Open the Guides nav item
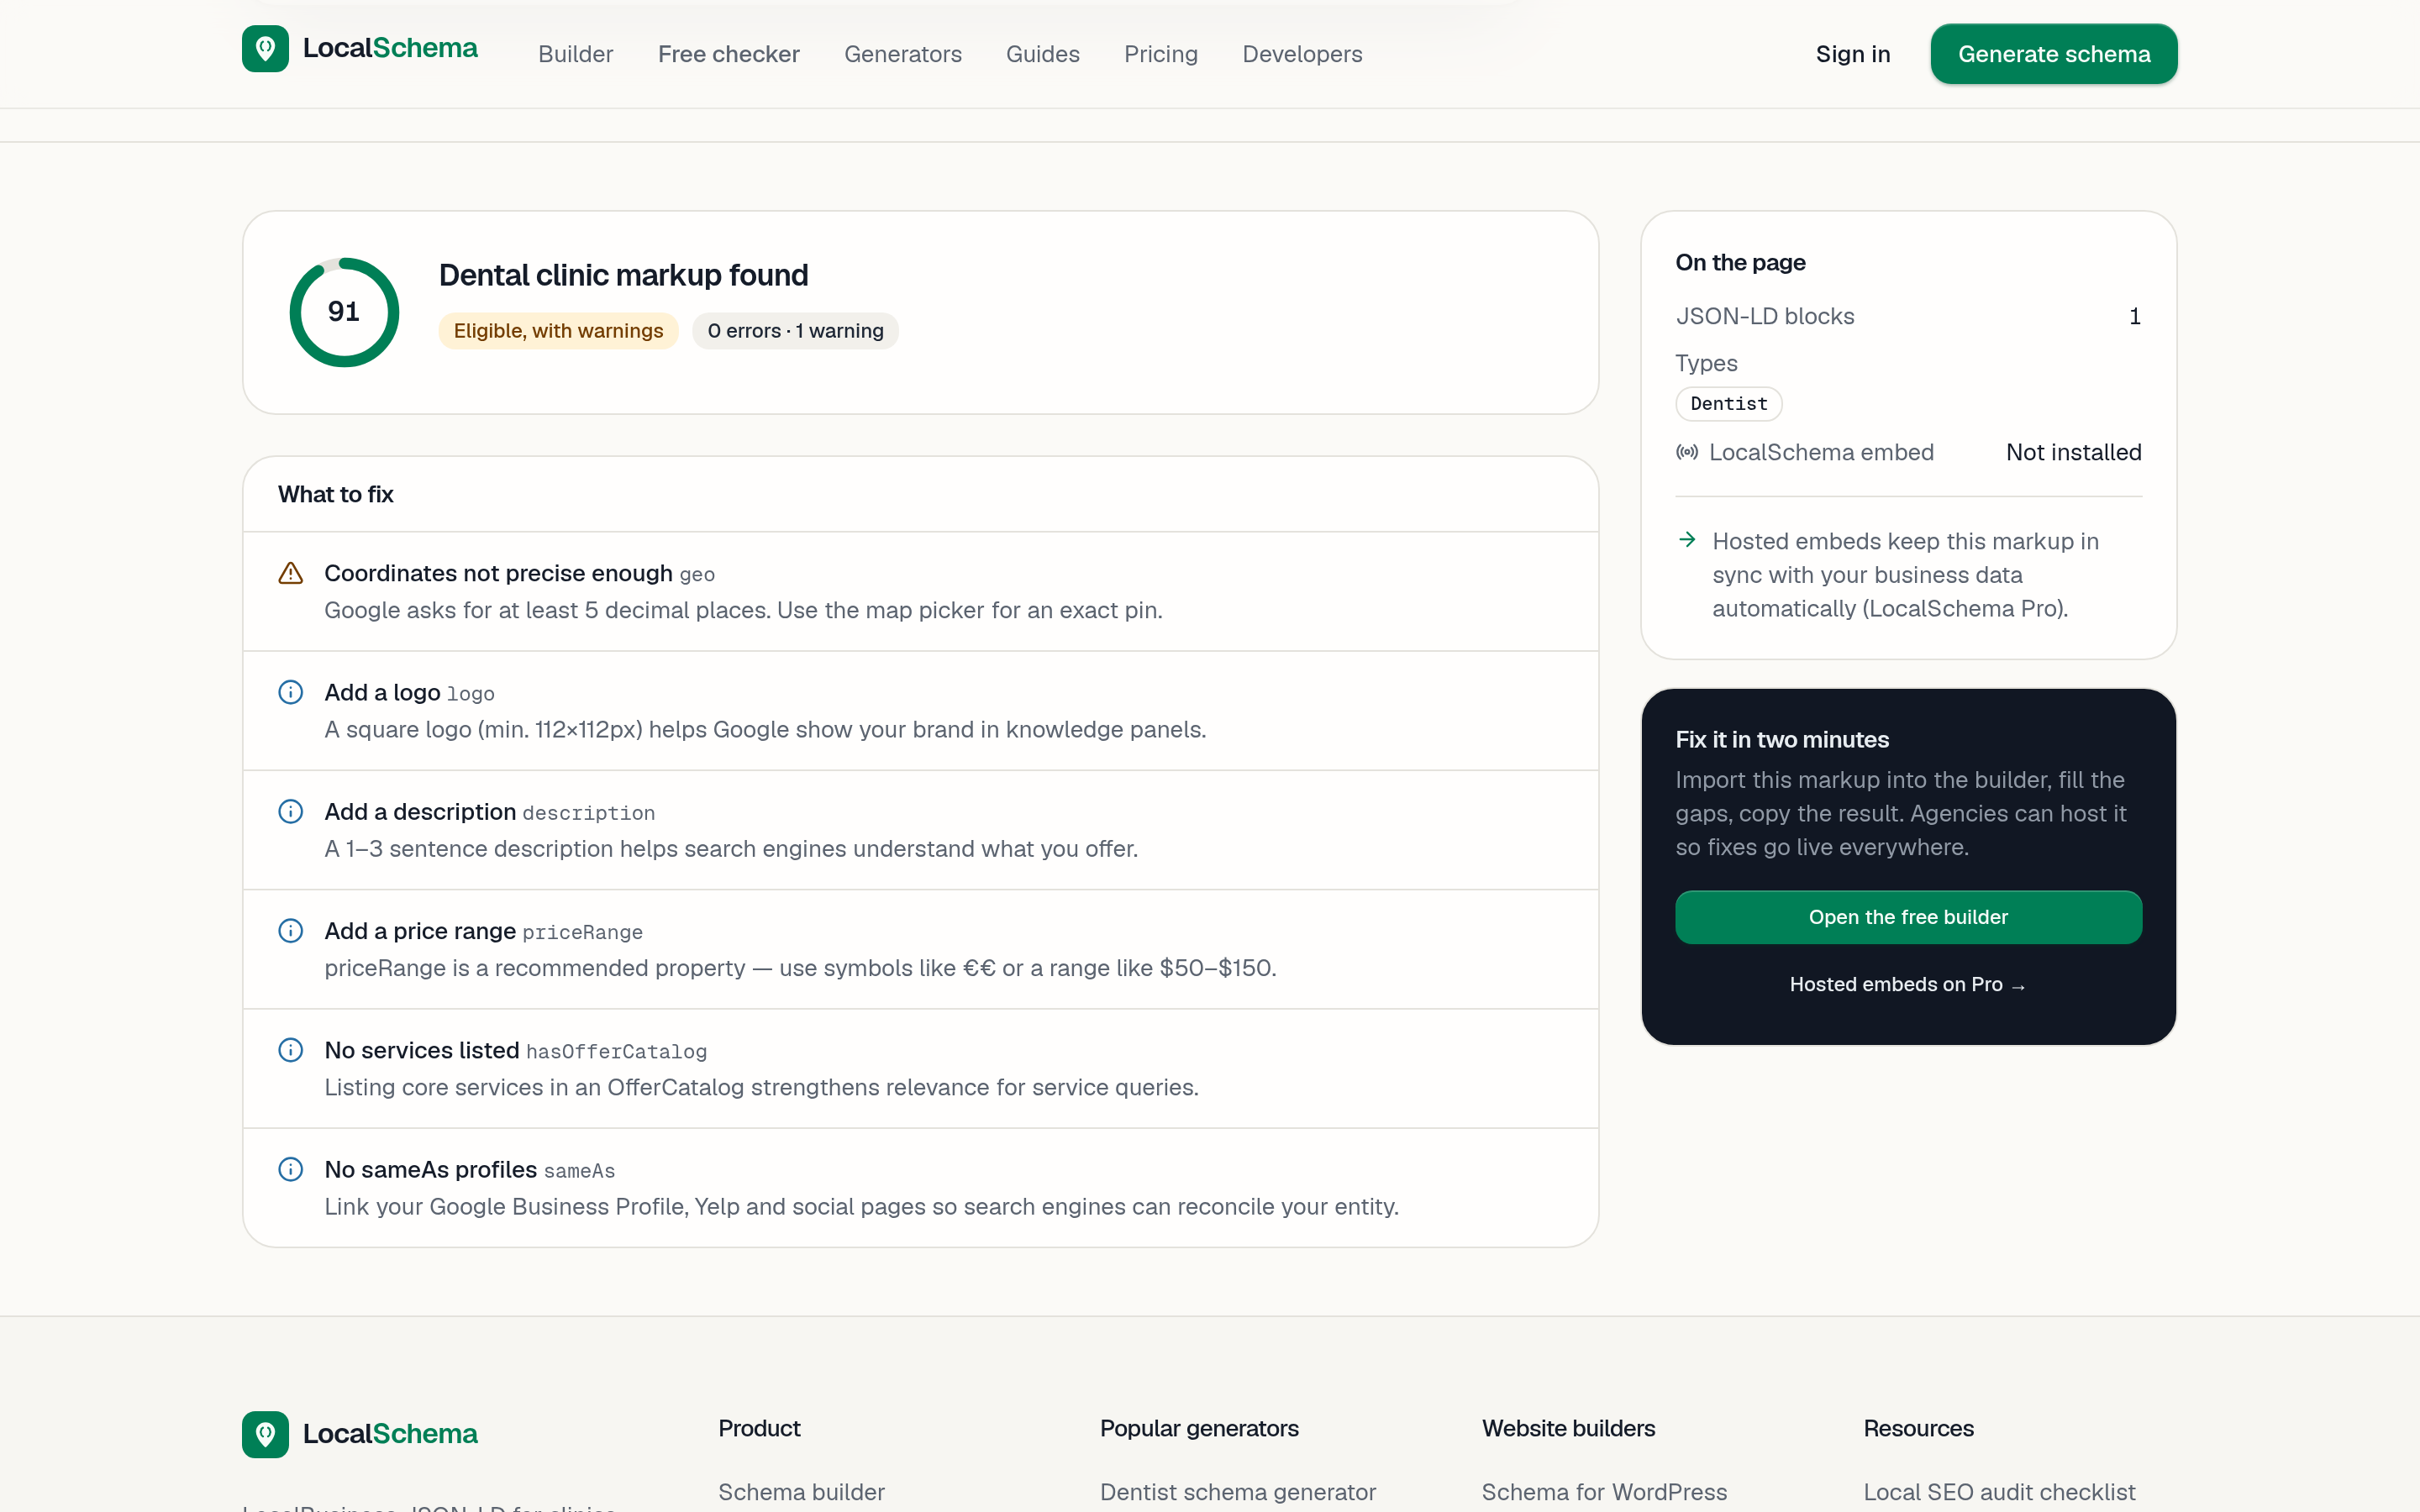The image size is (2420, 1512). pos(1042,54)
